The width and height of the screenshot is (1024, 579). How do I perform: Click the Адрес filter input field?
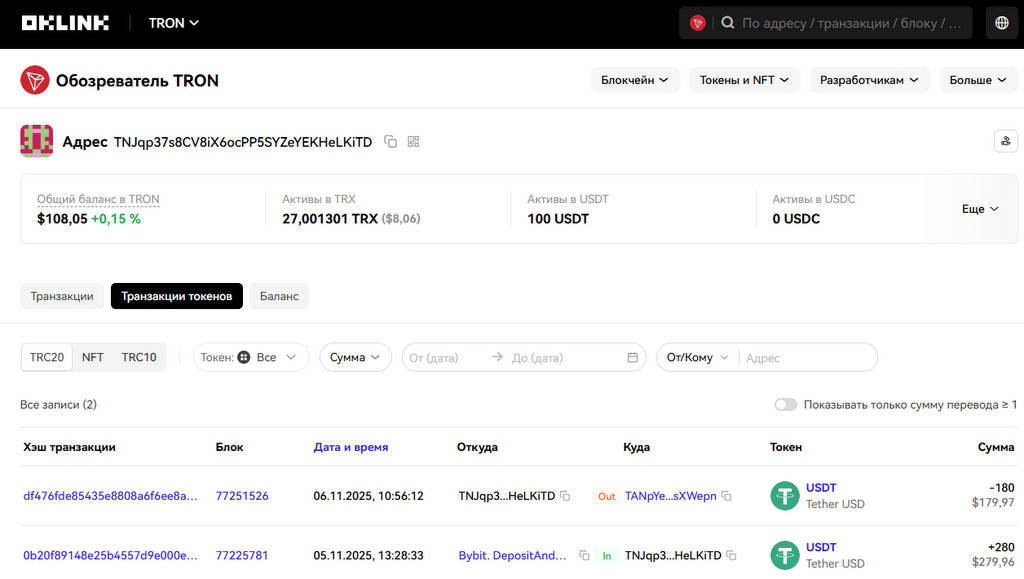807,358
